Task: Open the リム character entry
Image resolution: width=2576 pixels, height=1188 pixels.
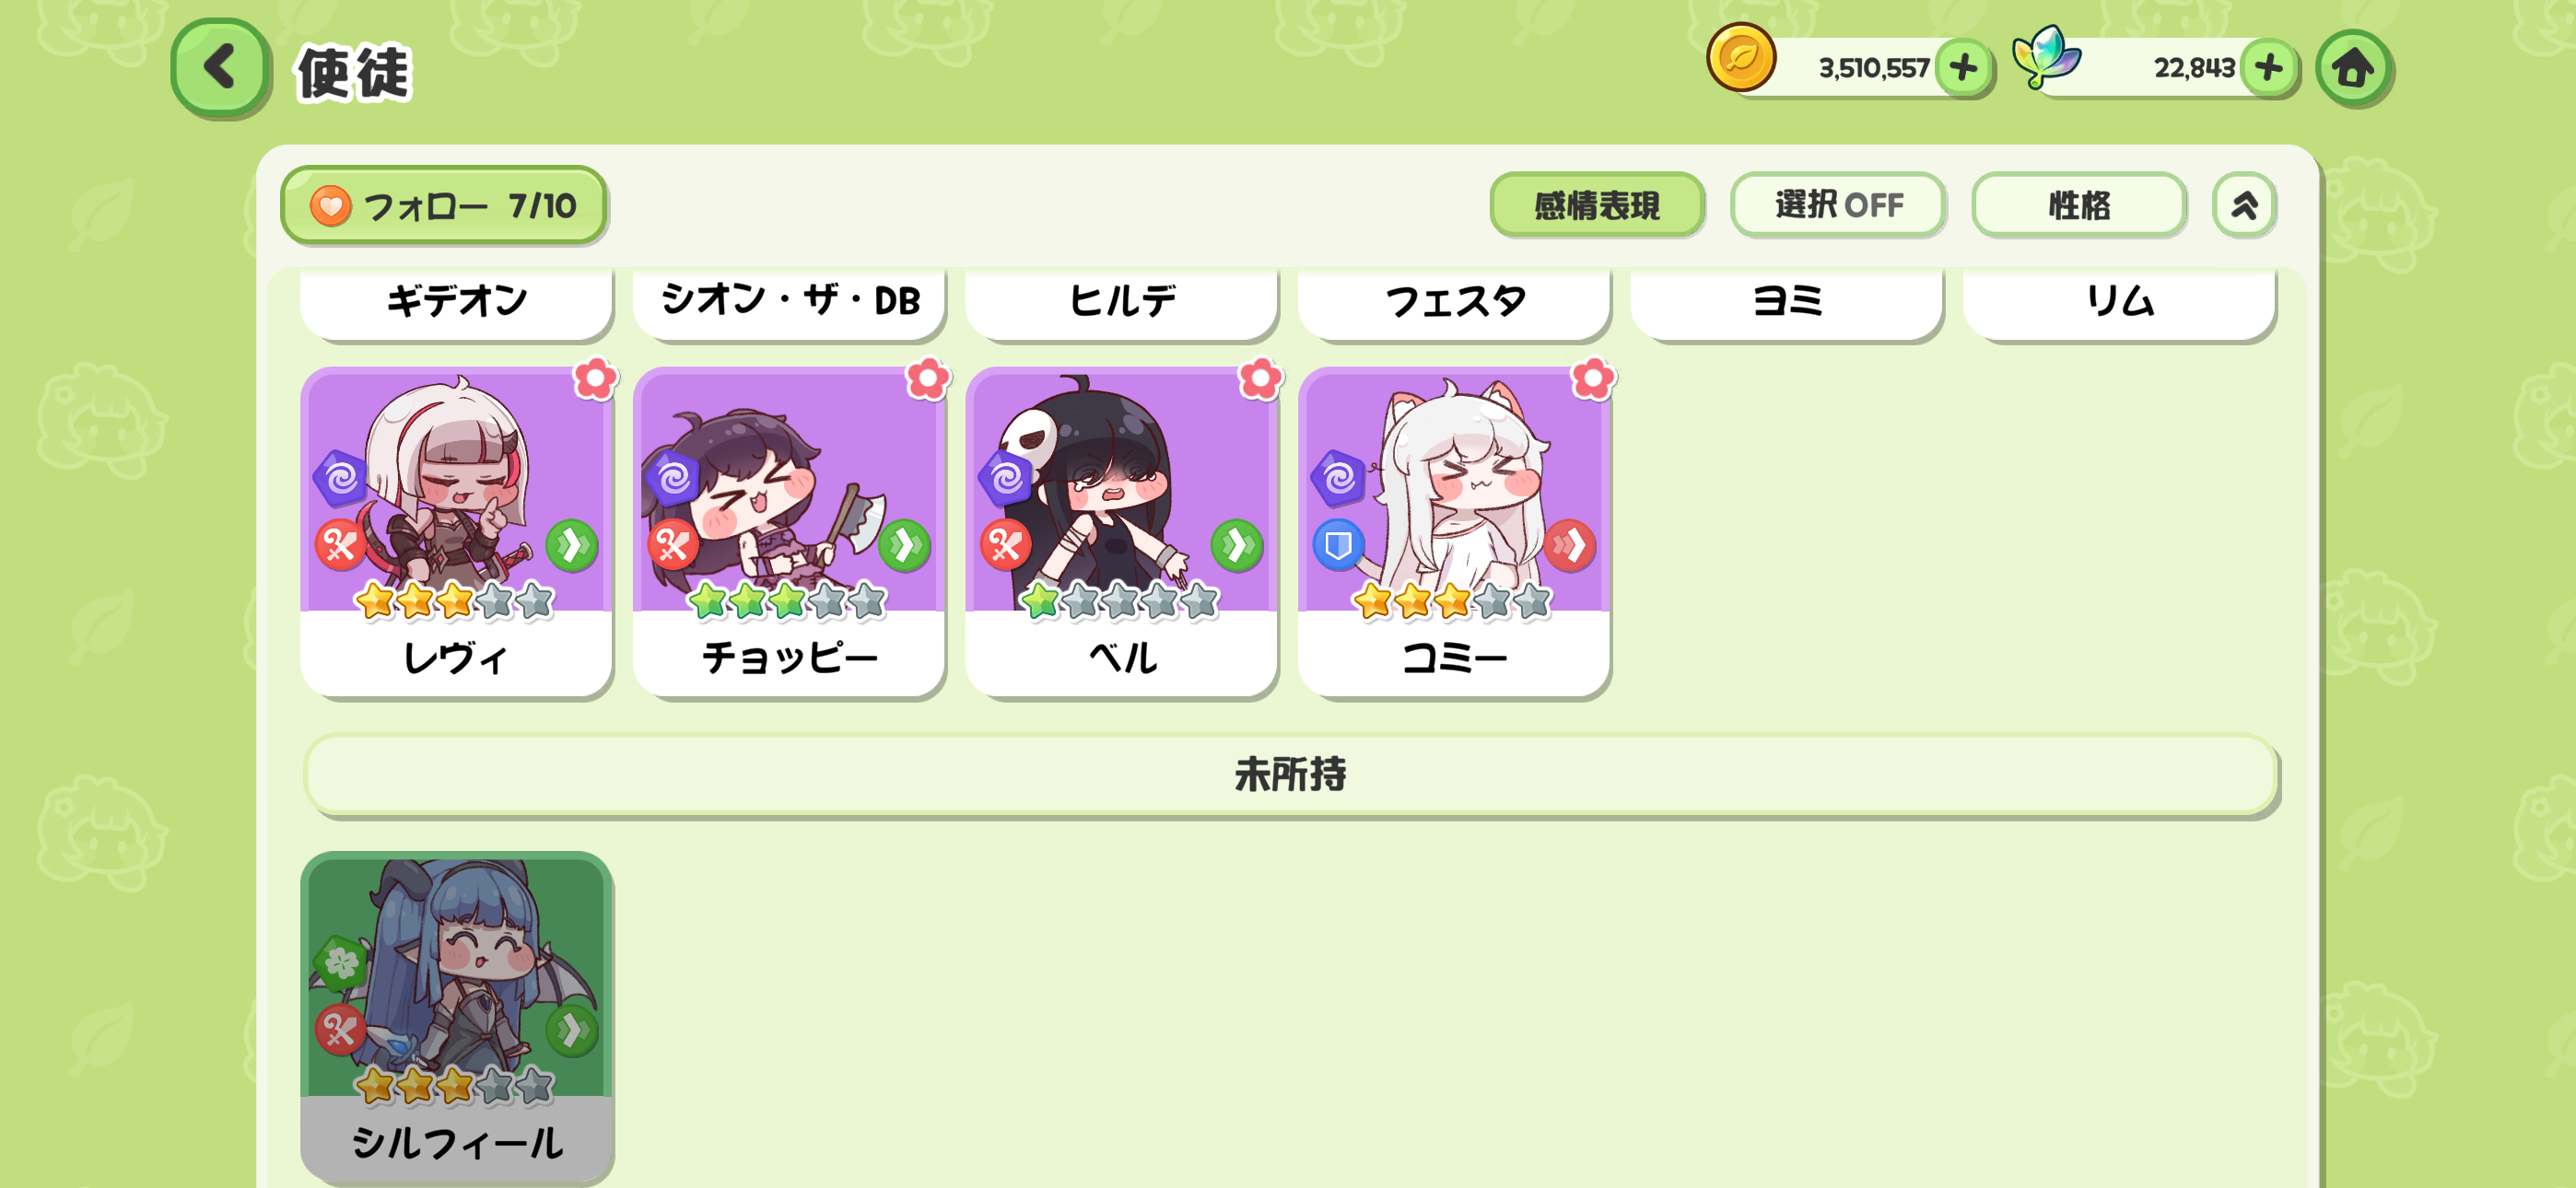Action: pos(2119,302)
